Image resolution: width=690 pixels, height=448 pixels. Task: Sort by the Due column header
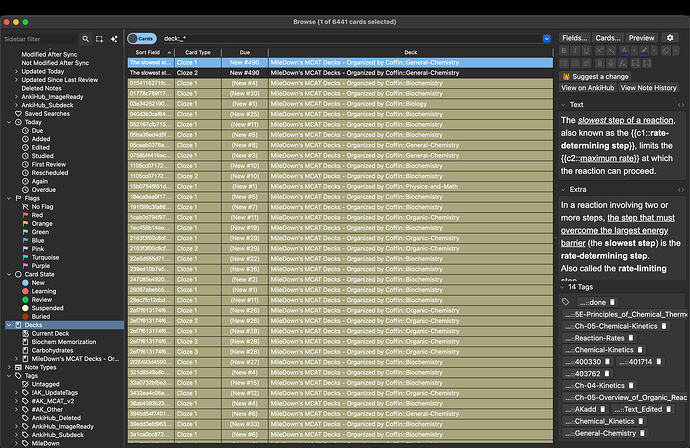[x=245, y=52]
